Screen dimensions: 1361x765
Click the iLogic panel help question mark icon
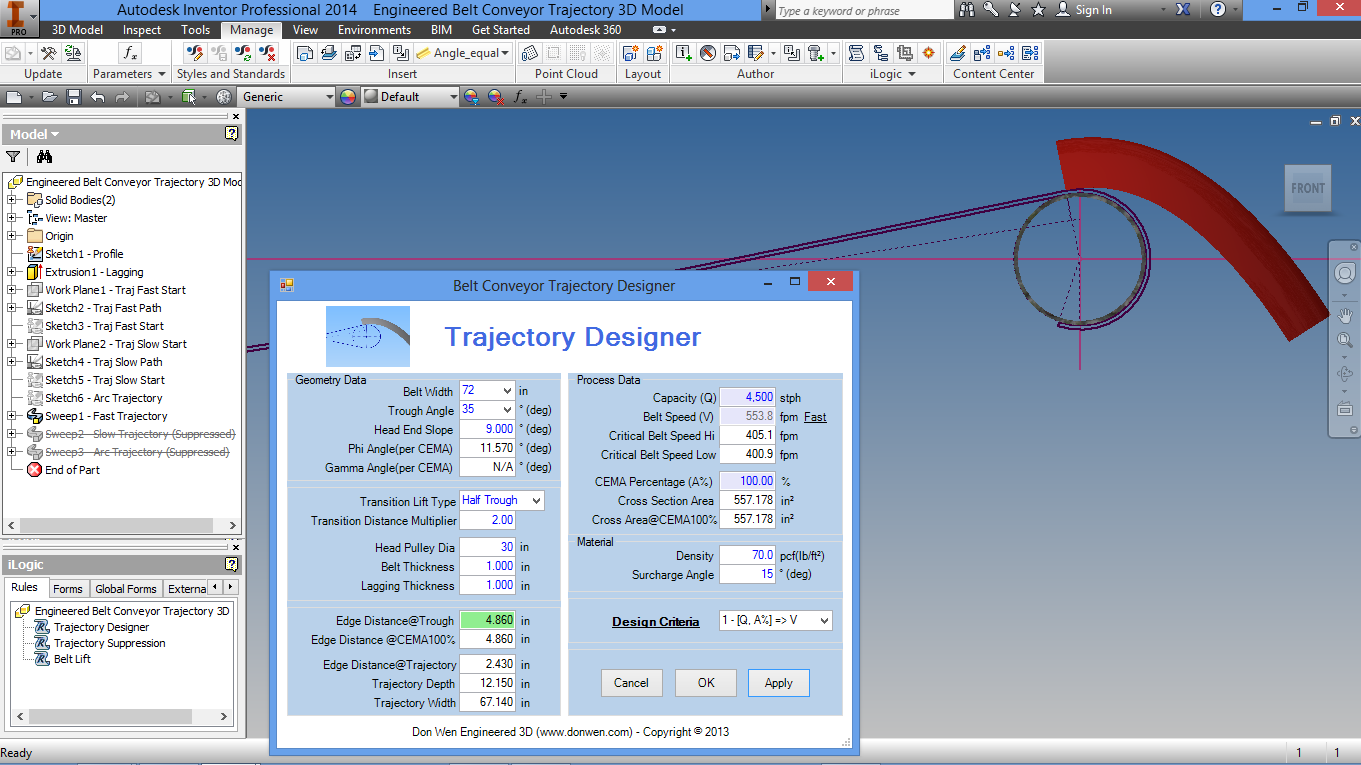pos(232,565)
